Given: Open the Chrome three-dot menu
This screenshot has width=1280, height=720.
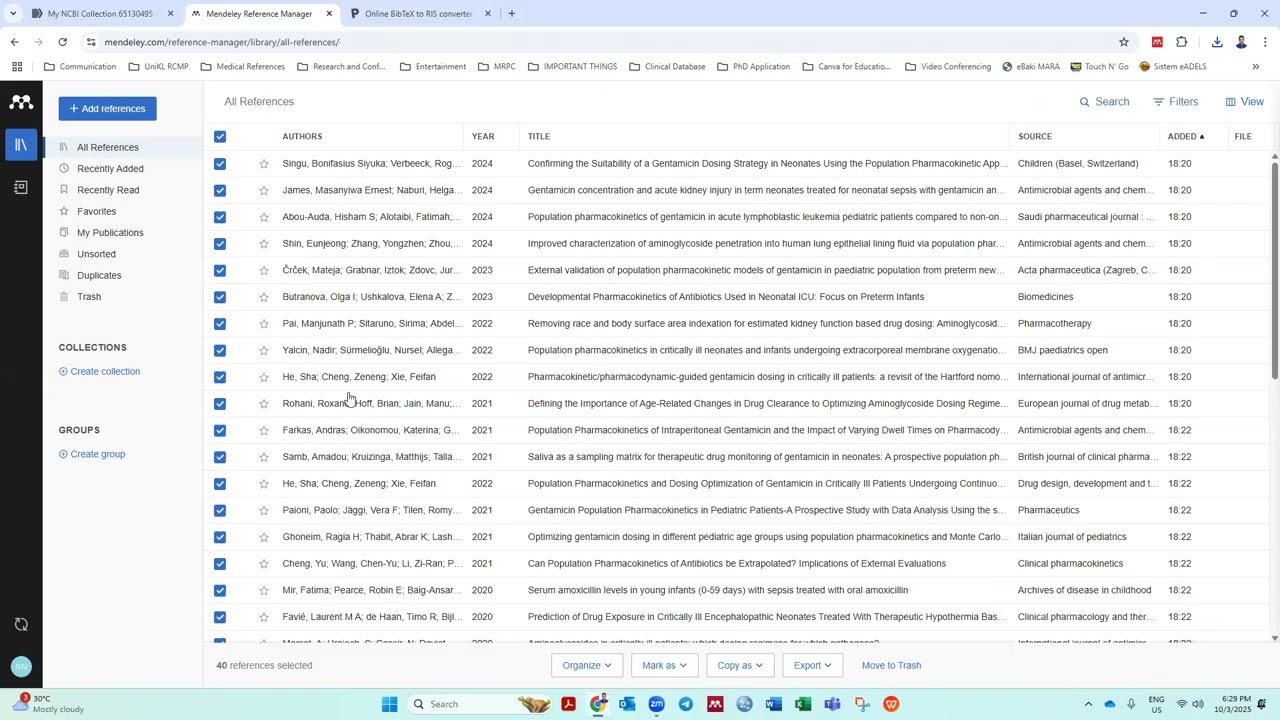Looking at the screenshot, I should tap(1265, 42).
